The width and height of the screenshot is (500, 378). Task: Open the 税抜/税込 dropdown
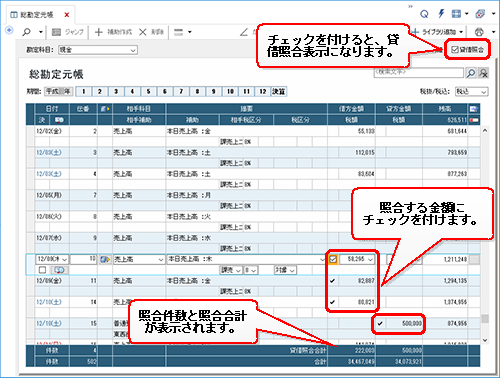(471, 91)
